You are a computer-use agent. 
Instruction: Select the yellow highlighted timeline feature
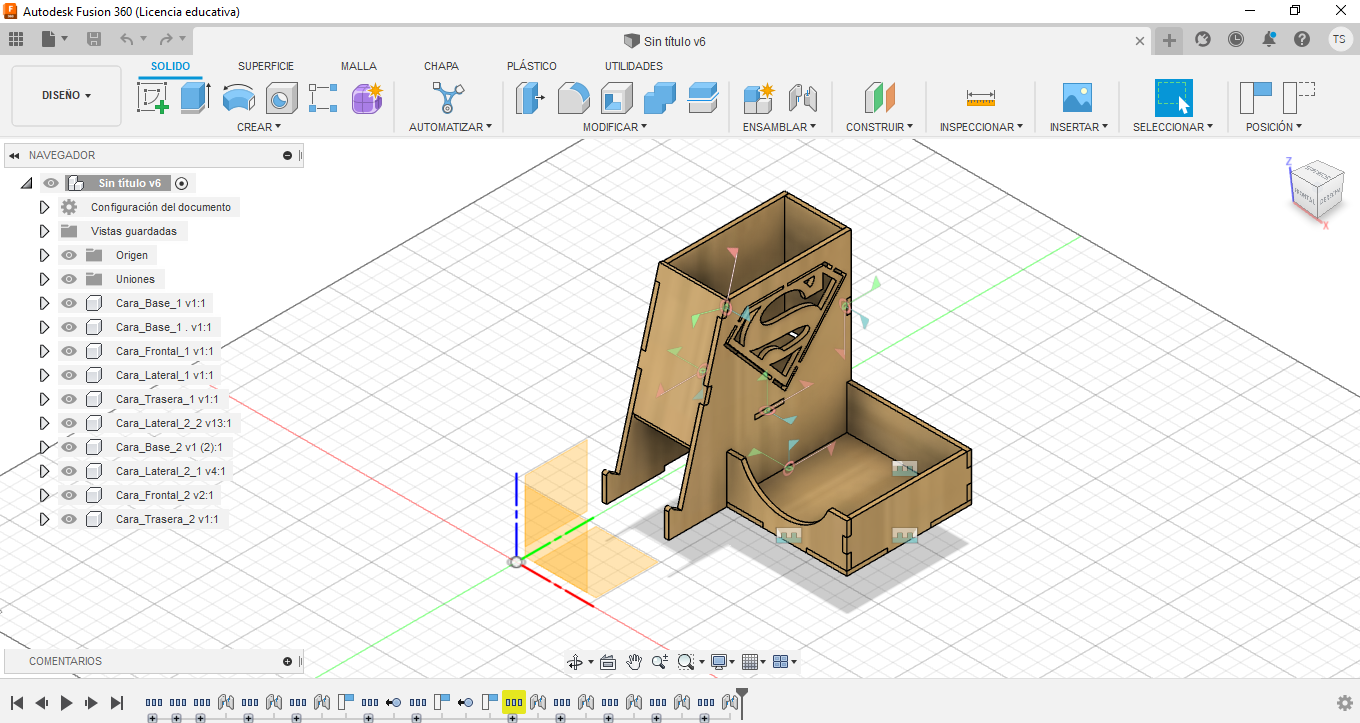coord(514,702)
